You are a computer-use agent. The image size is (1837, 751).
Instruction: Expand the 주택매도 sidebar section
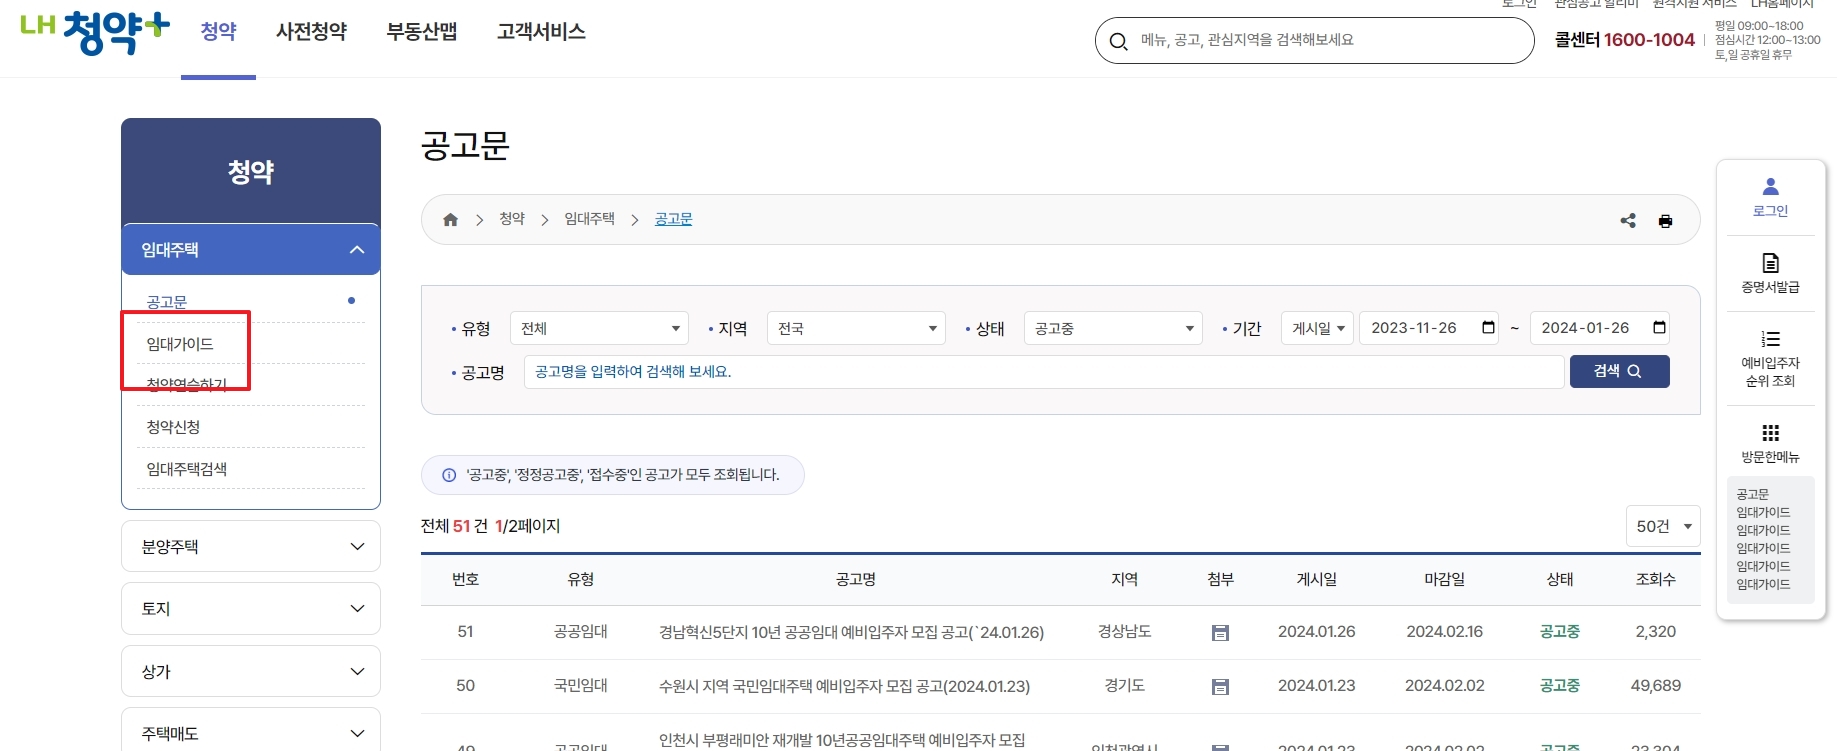251,733
